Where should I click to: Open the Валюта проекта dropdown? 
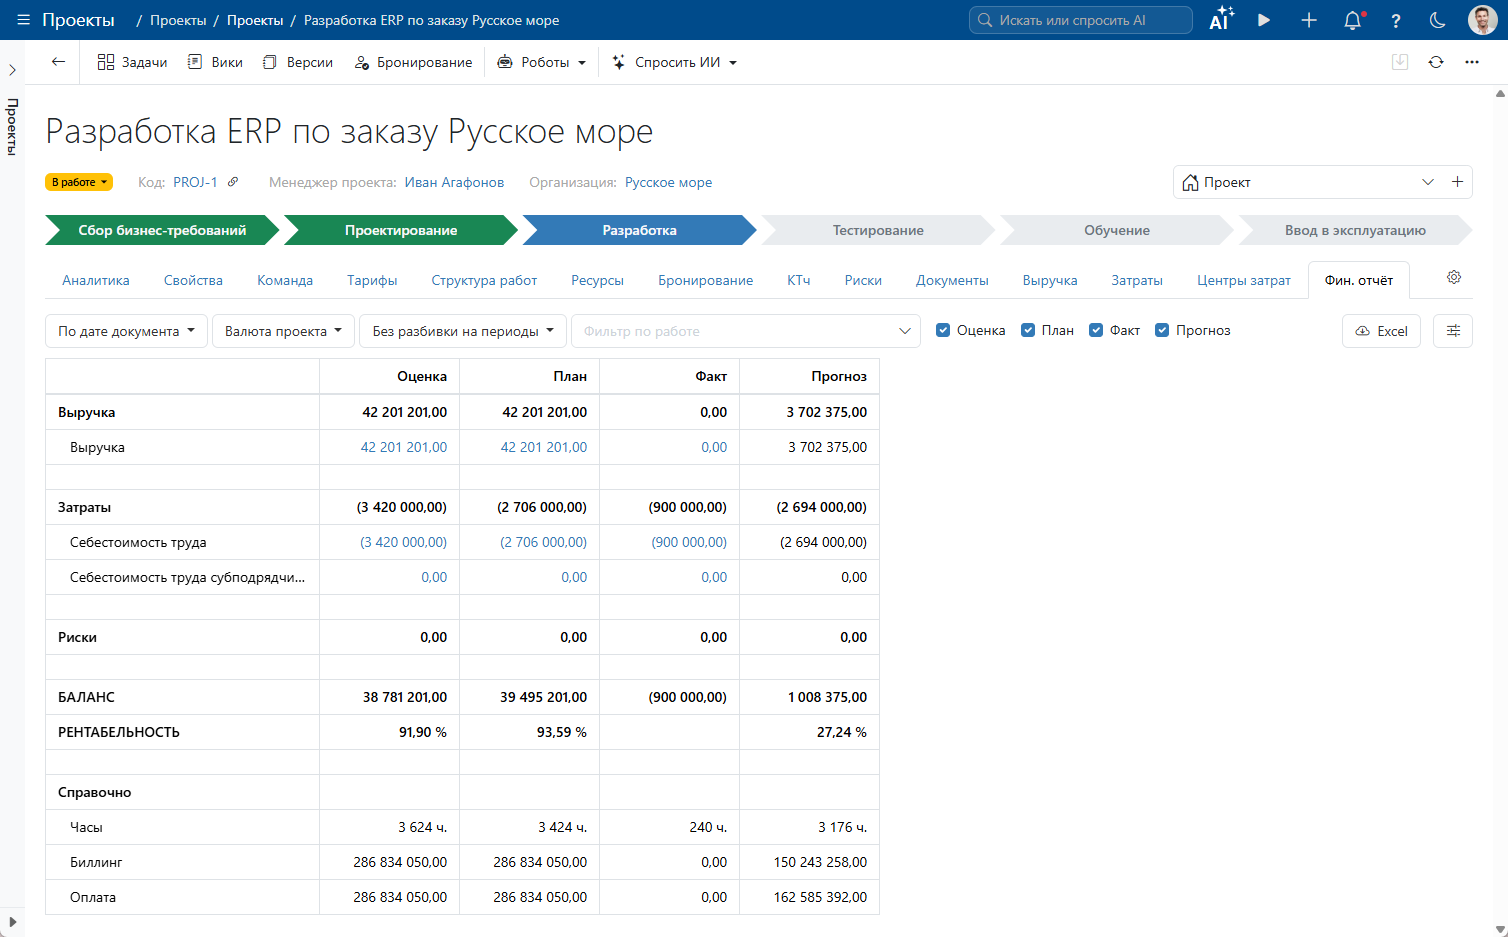pyautogui.click(x=283, y=331)
